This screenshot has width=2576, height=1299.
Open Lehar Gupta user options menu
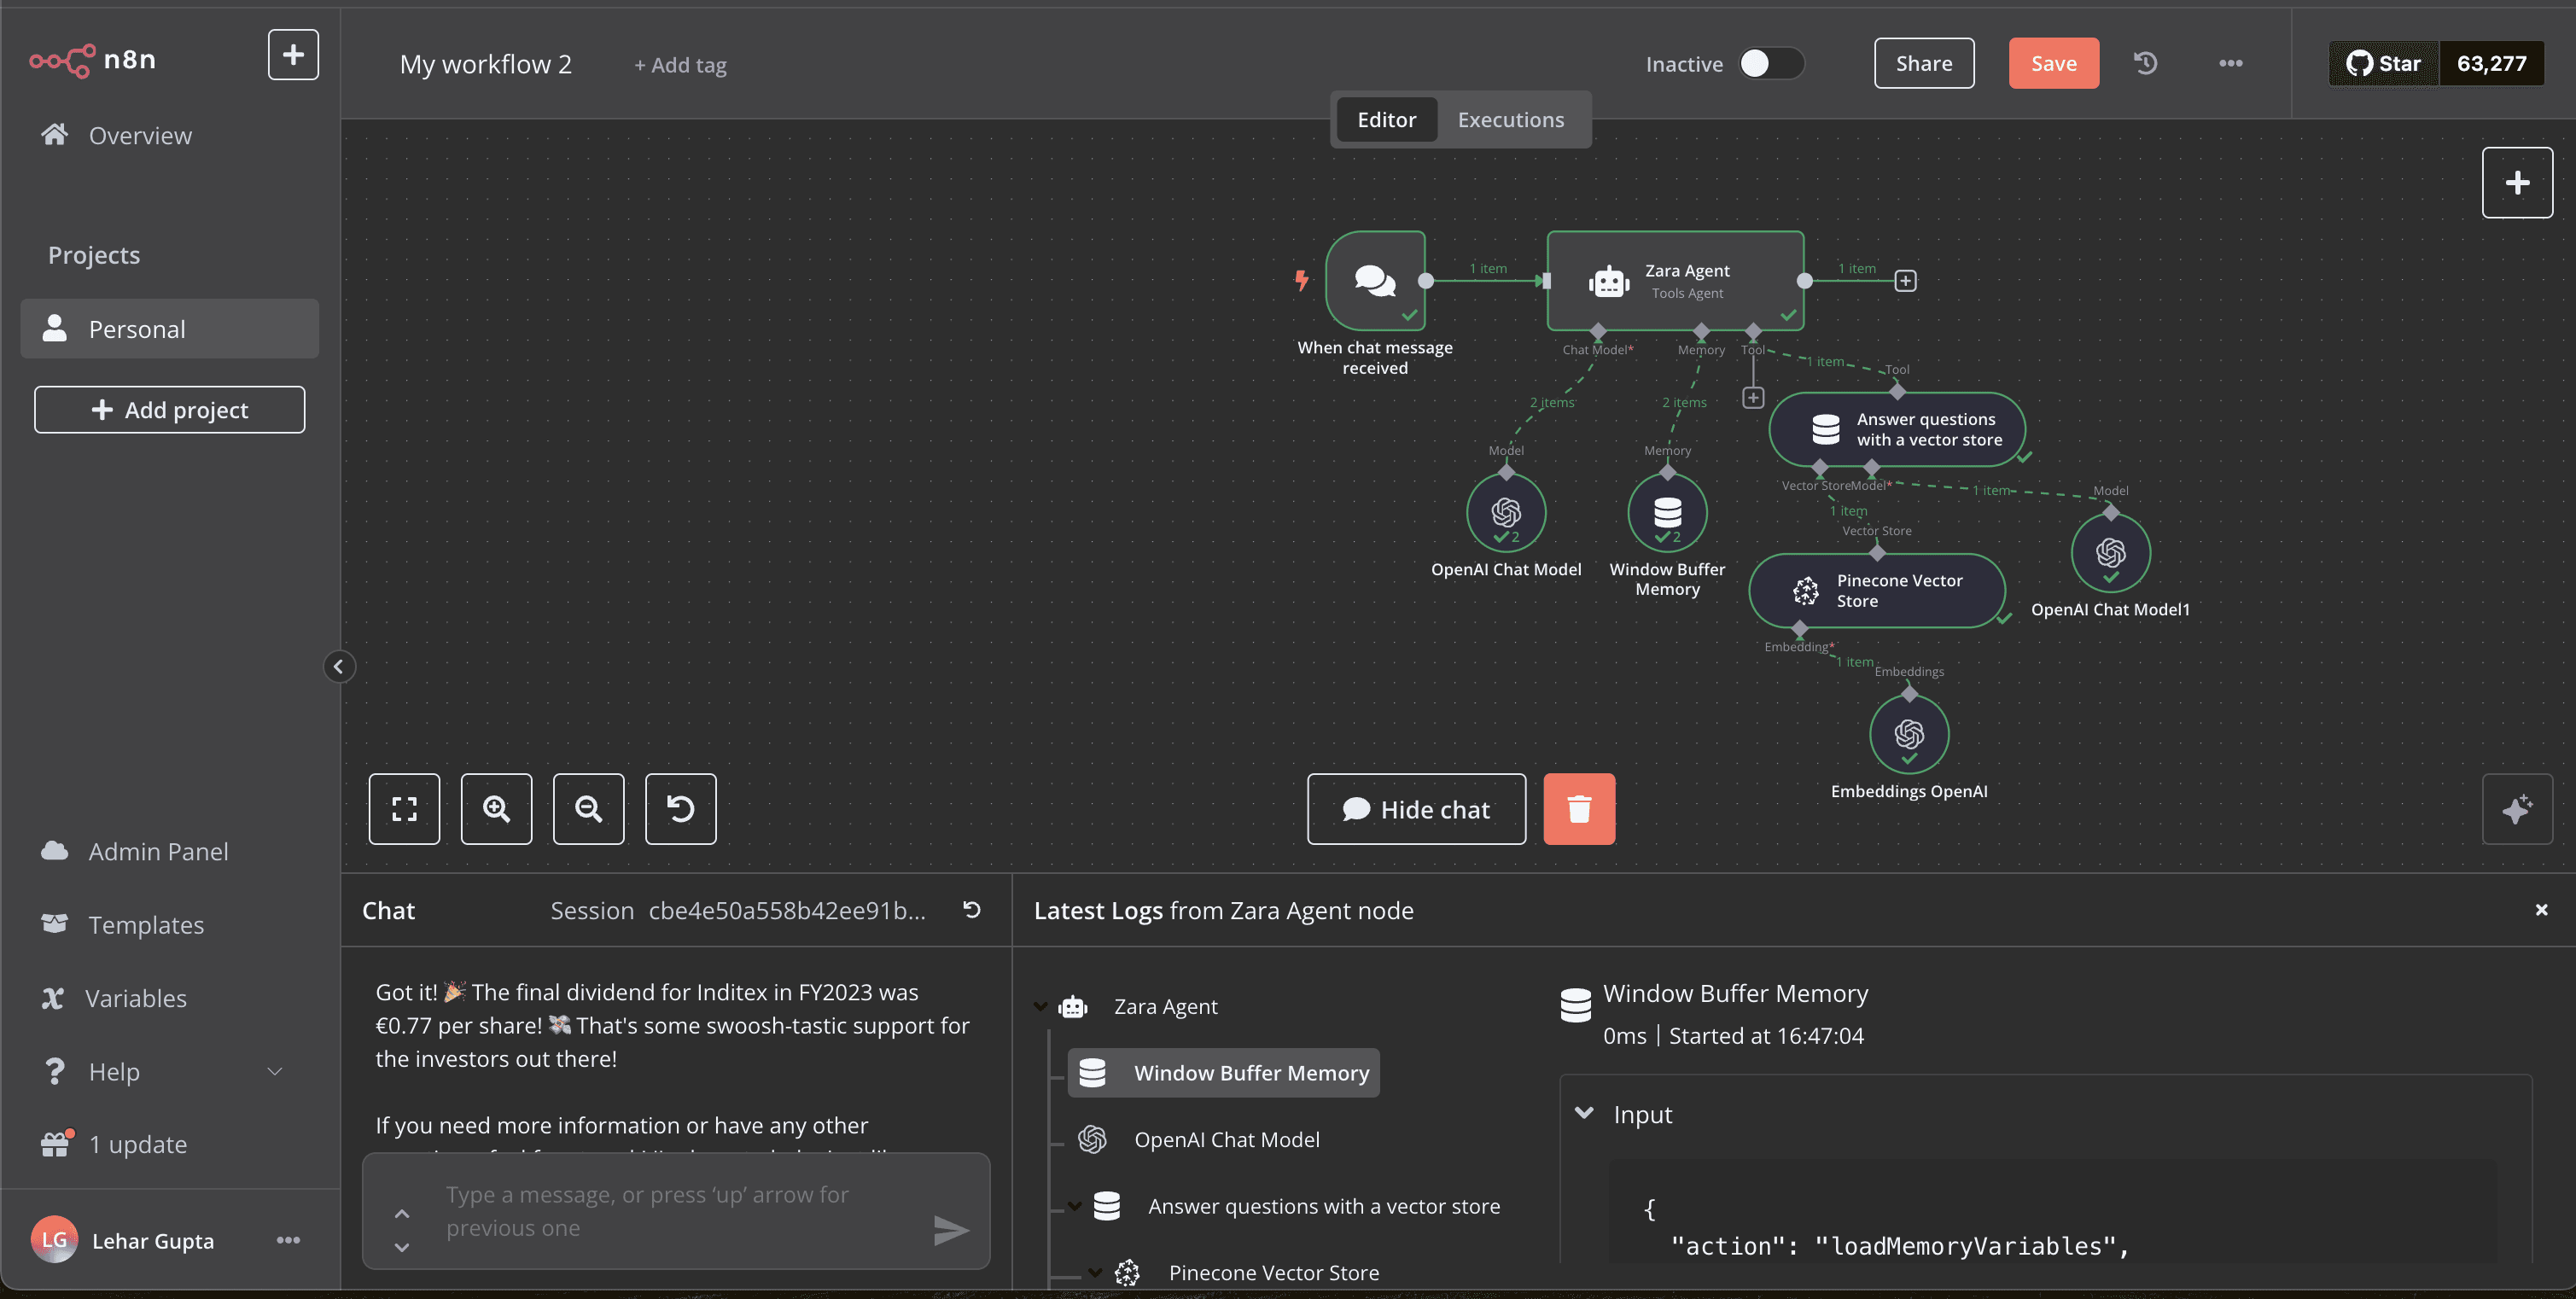[288, 1241]
